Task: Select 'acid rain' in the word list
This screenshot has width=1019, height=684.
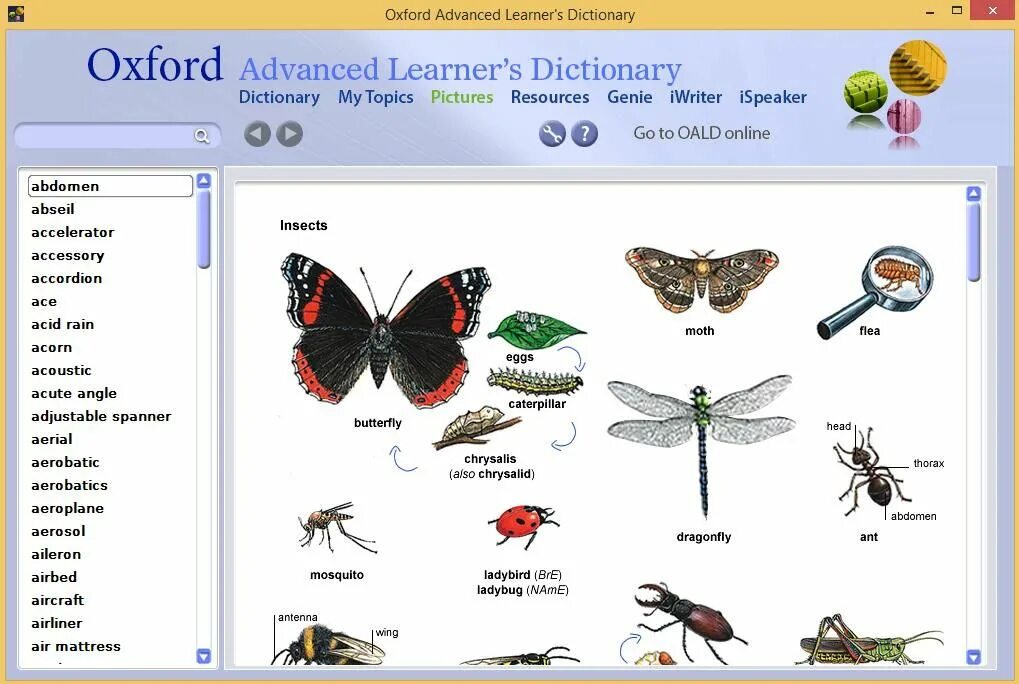Action: tap(62, 324)
